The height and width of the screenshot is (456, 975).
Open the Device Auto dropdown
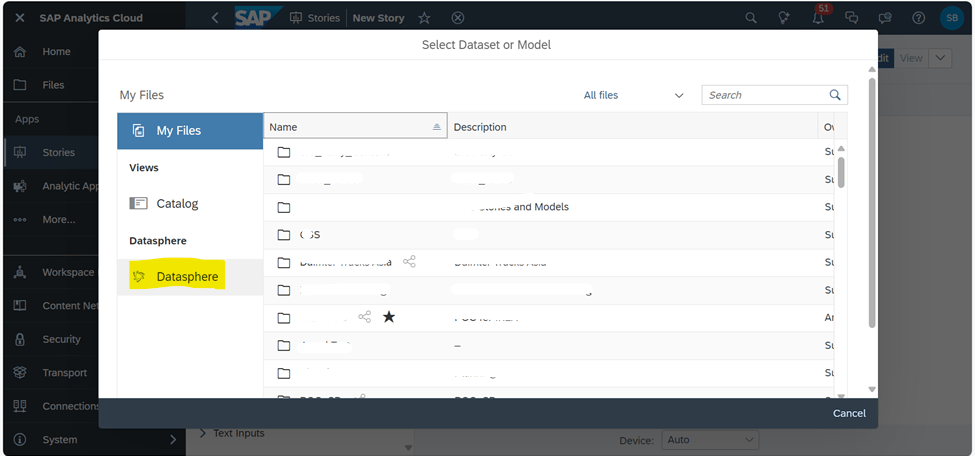point(710,440)
